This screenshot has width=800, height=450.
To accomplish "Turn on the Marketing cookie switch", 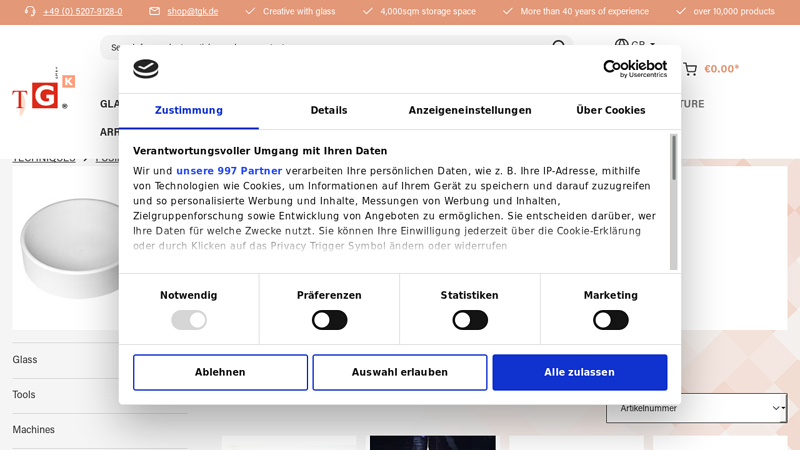I will click(x=610, y=320).
